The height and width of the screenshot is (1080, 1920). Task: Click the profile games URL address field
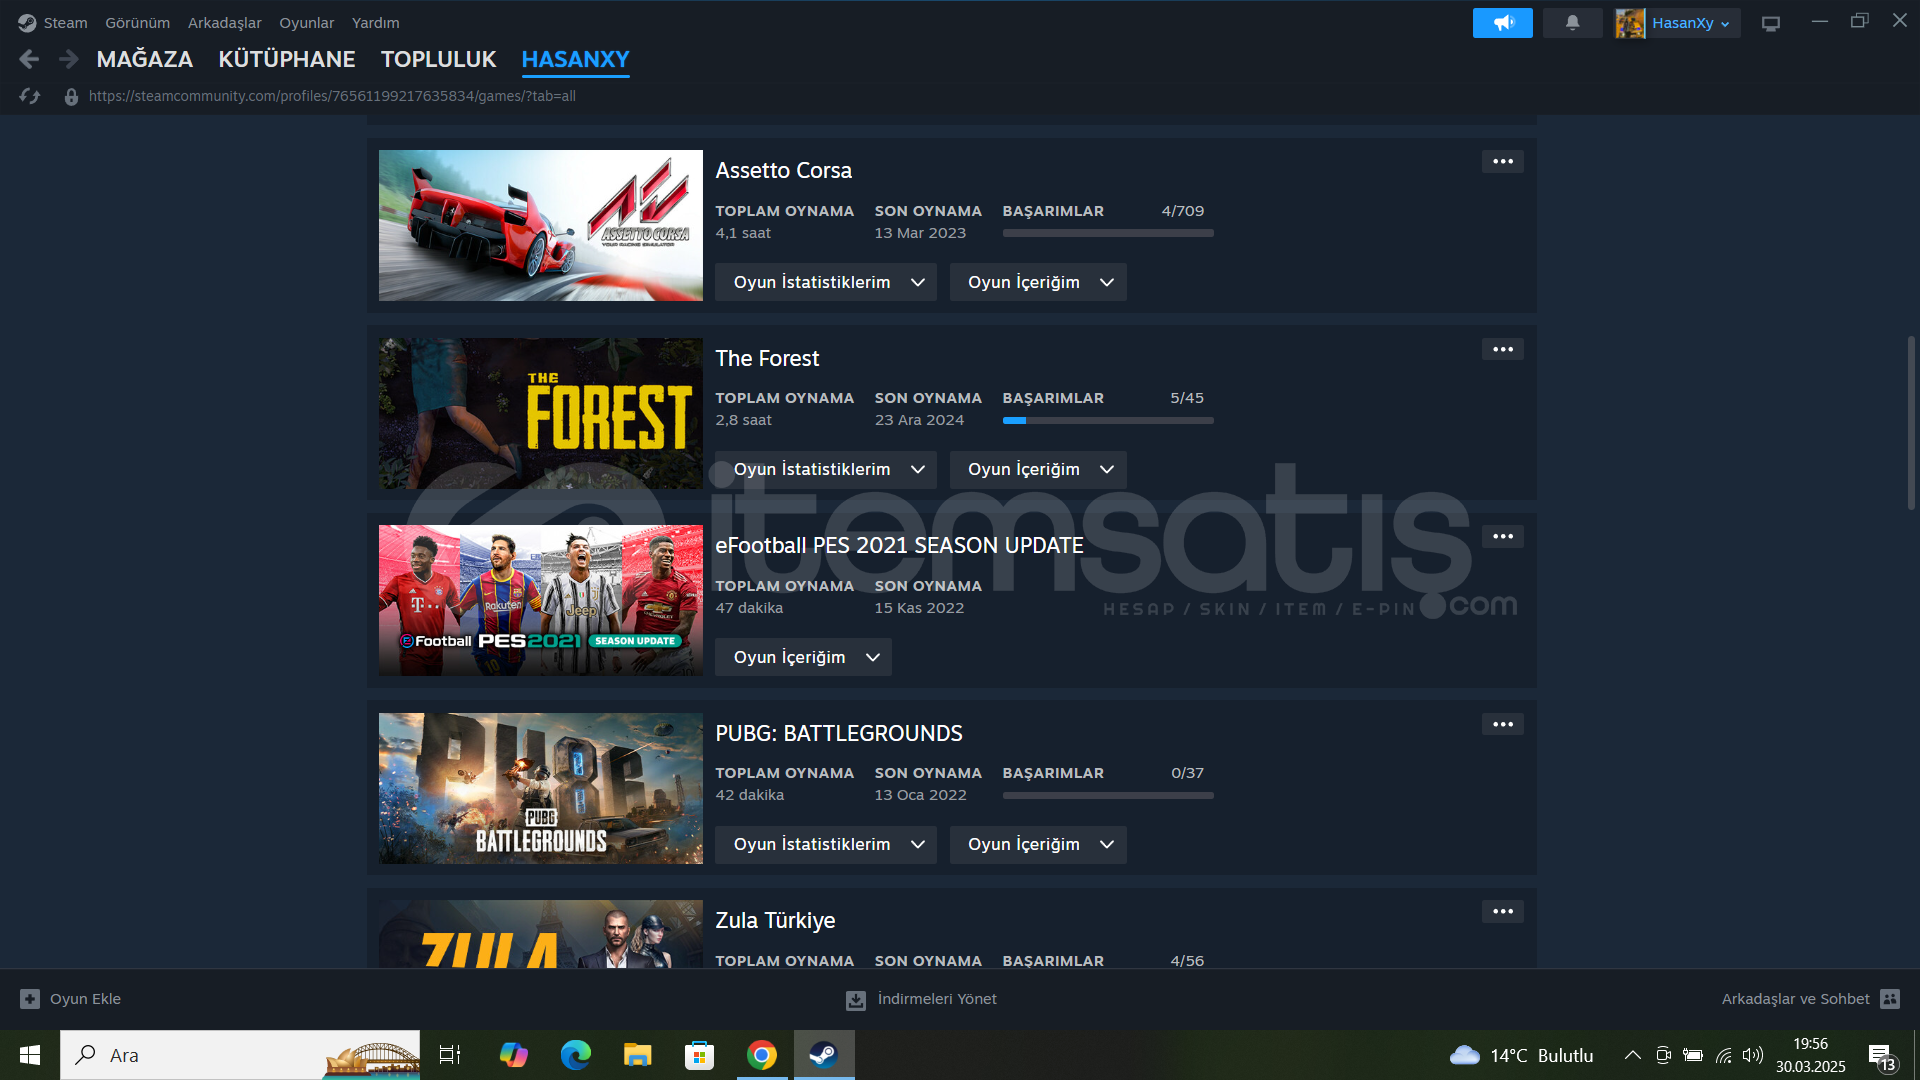(332, 96)
